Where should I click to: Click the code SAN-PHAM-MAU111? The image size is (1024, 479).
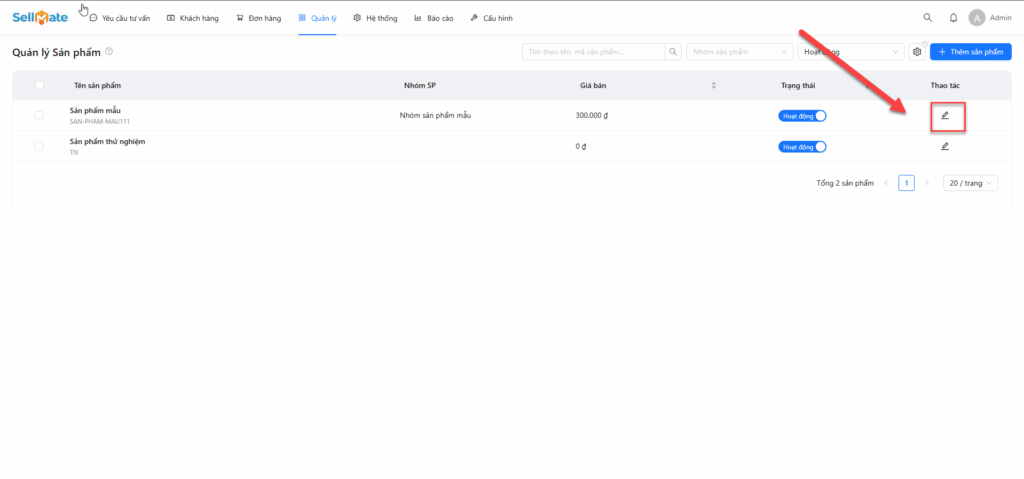tap(100, 122)
